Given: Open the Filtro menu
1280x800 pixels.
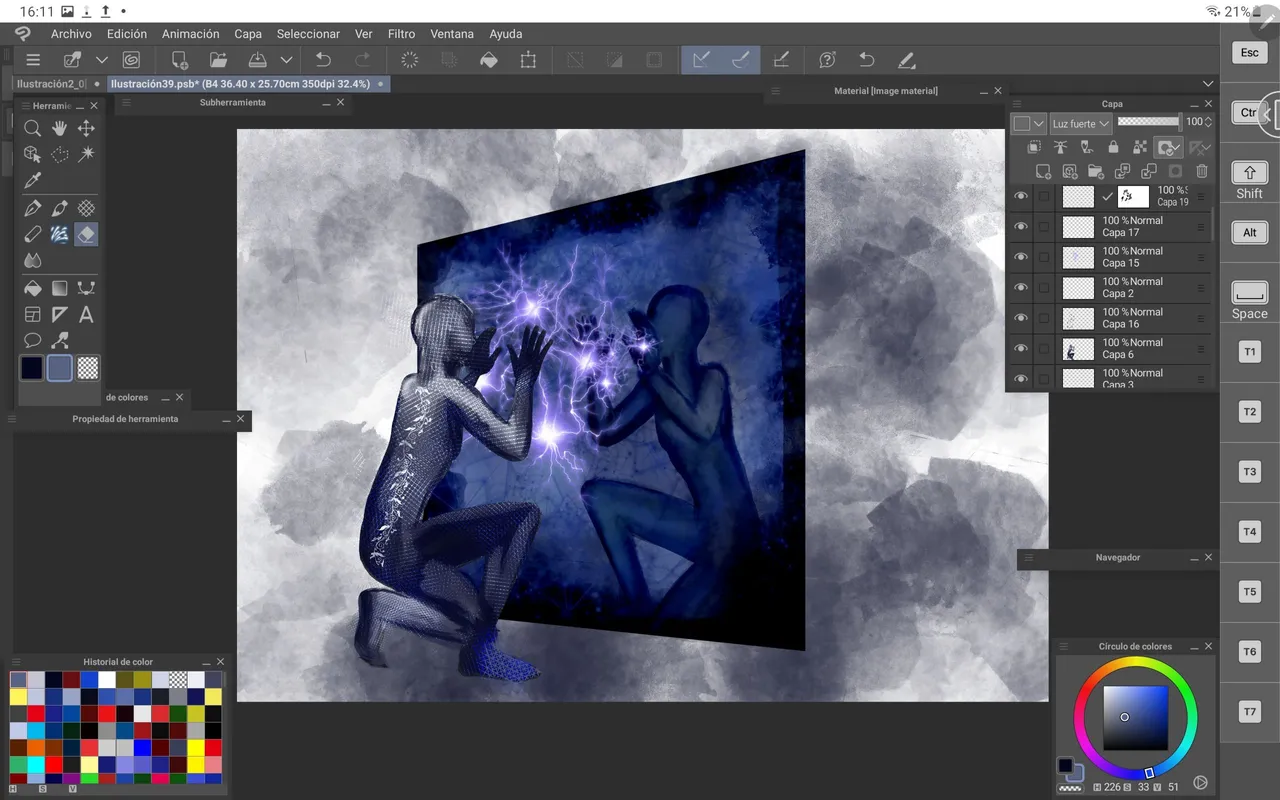Looking at the screenshot, I should pyautogui.click(x=401, y=34).
